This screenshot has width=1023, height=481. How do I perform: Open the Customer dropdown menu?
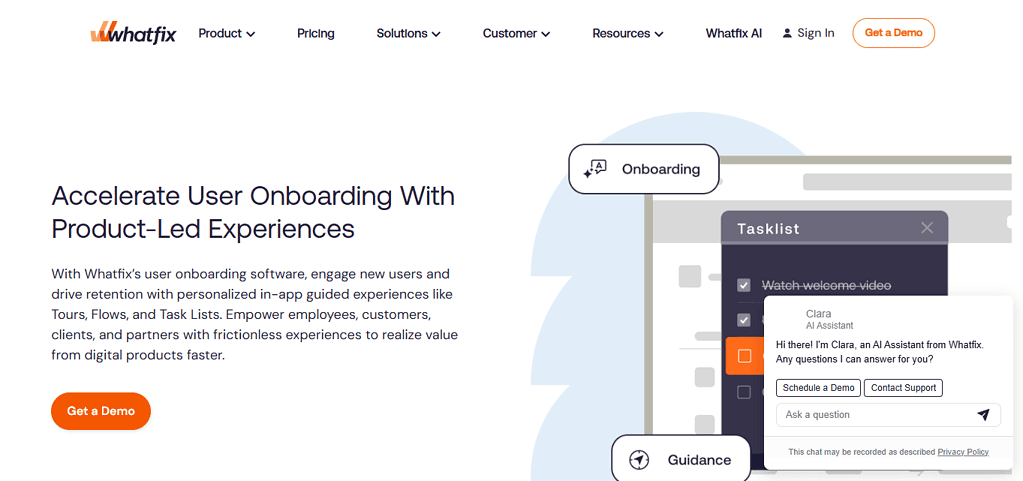(x=516, y=33)
